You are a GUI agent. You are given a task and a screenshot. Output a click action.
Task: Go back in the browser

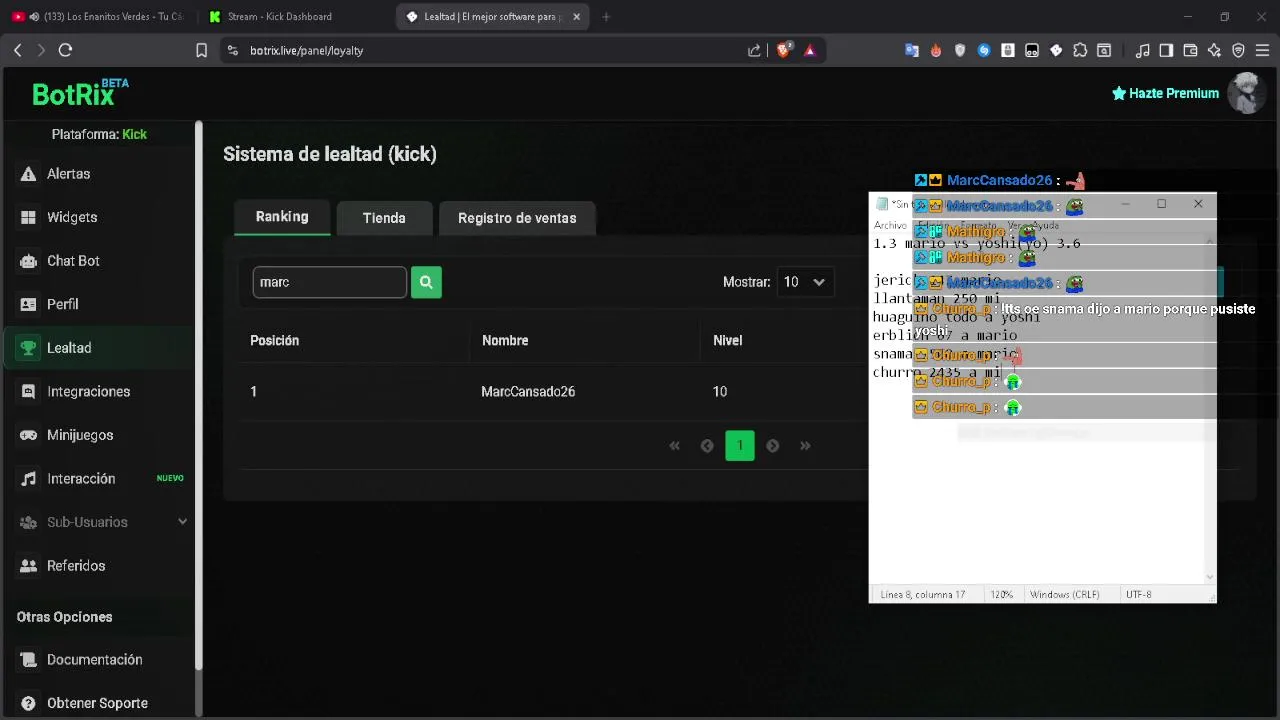coord(18,50)
